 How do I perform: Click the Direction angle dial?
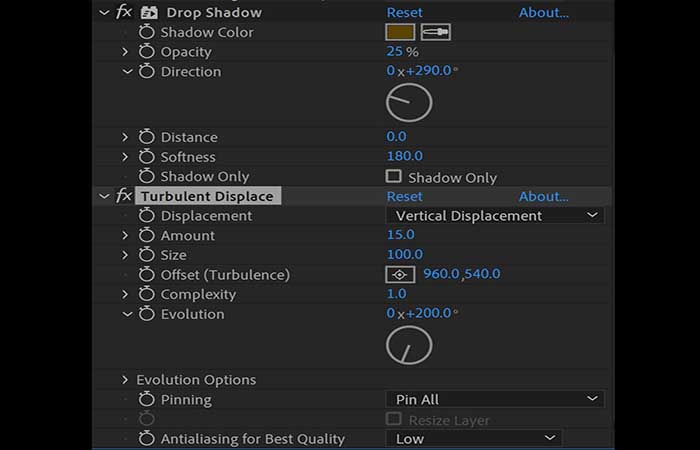point(409,103)
